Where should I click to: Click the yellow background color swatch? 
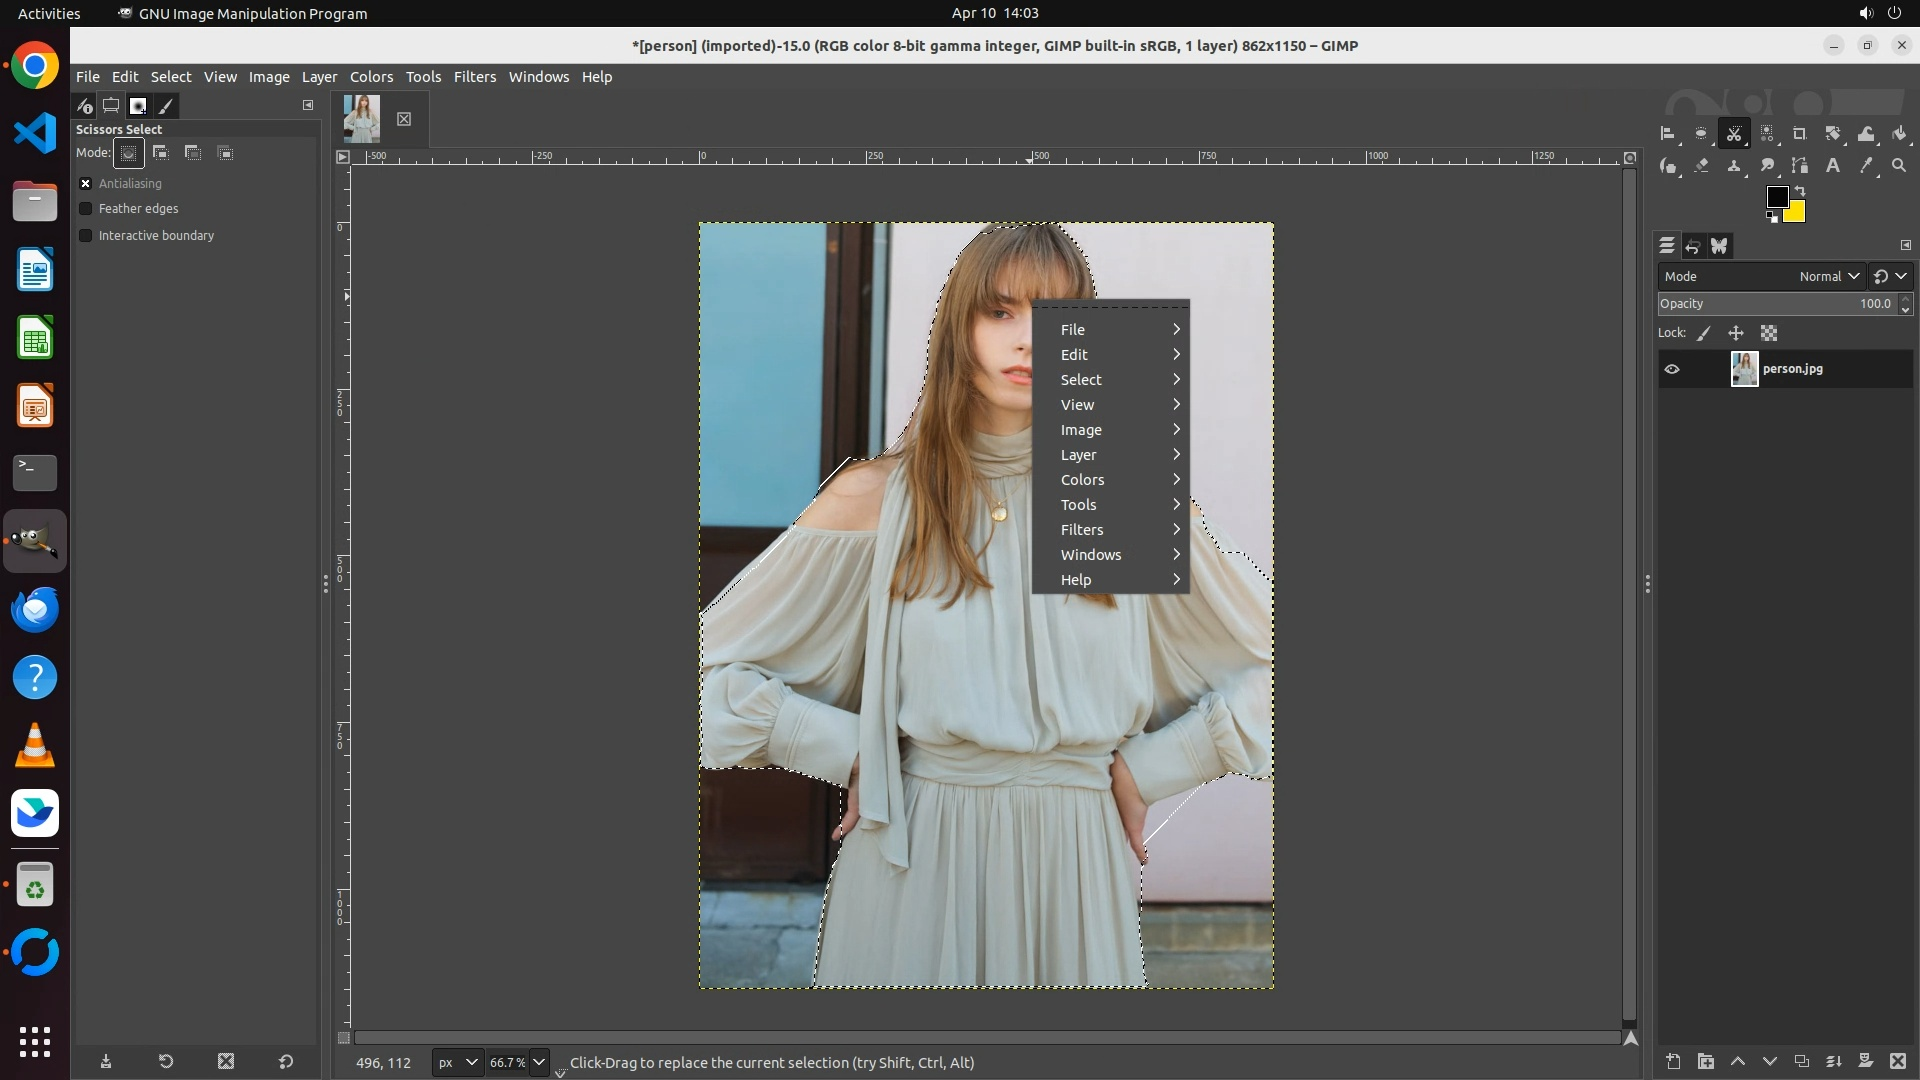coord(1796,213)
